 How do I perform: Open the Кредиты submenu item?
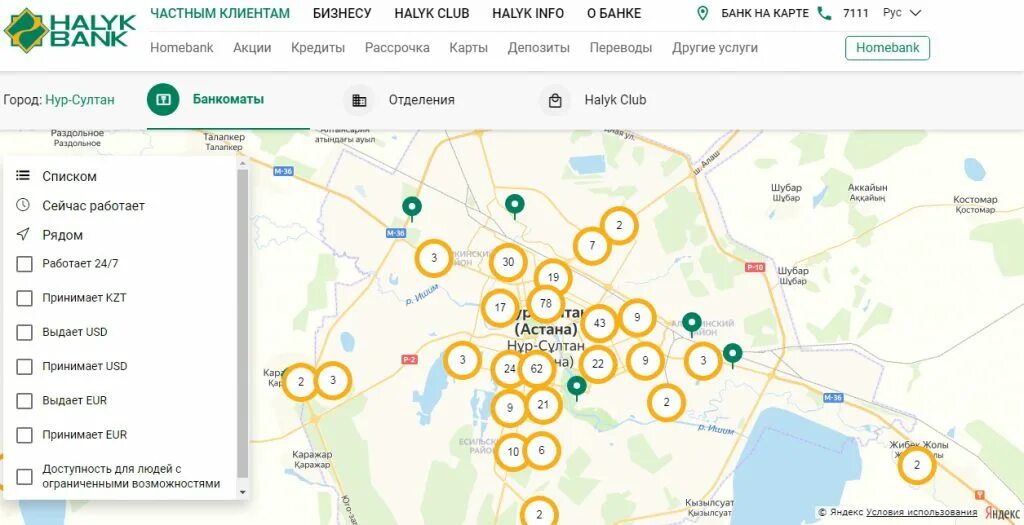coord(318,48)
